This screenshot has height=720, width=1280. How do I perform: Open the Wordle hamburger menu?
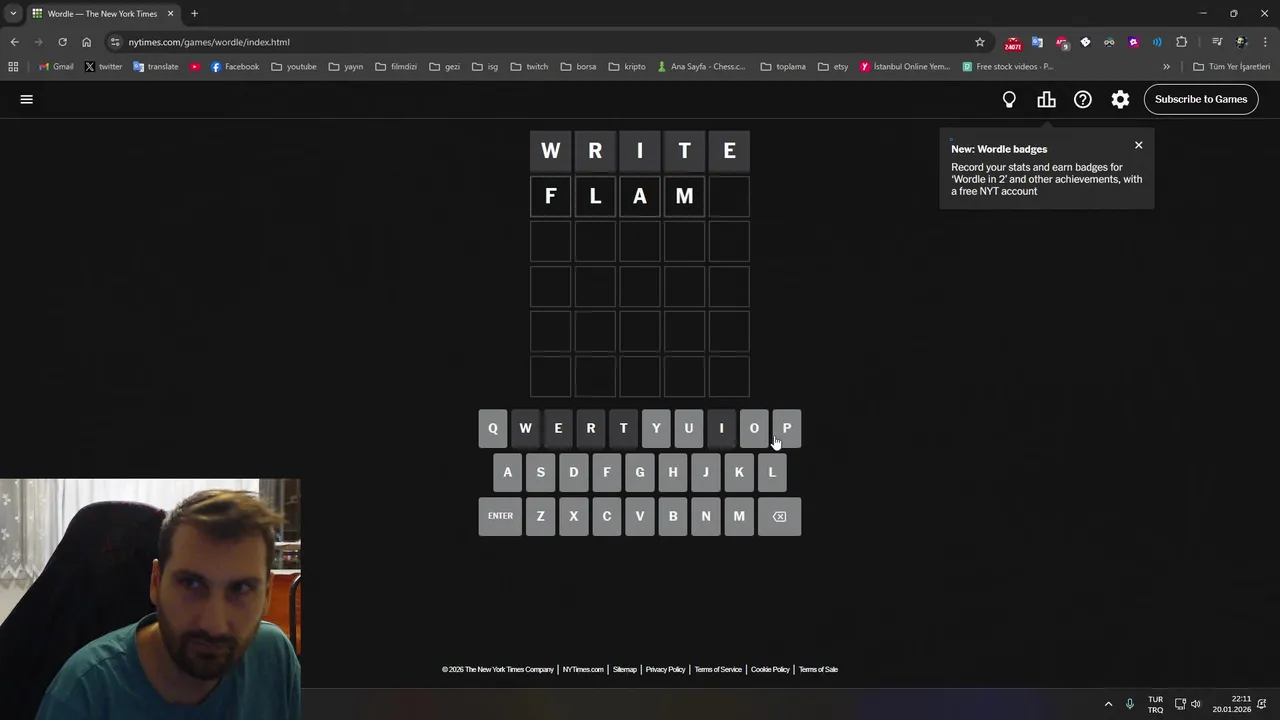27,99
